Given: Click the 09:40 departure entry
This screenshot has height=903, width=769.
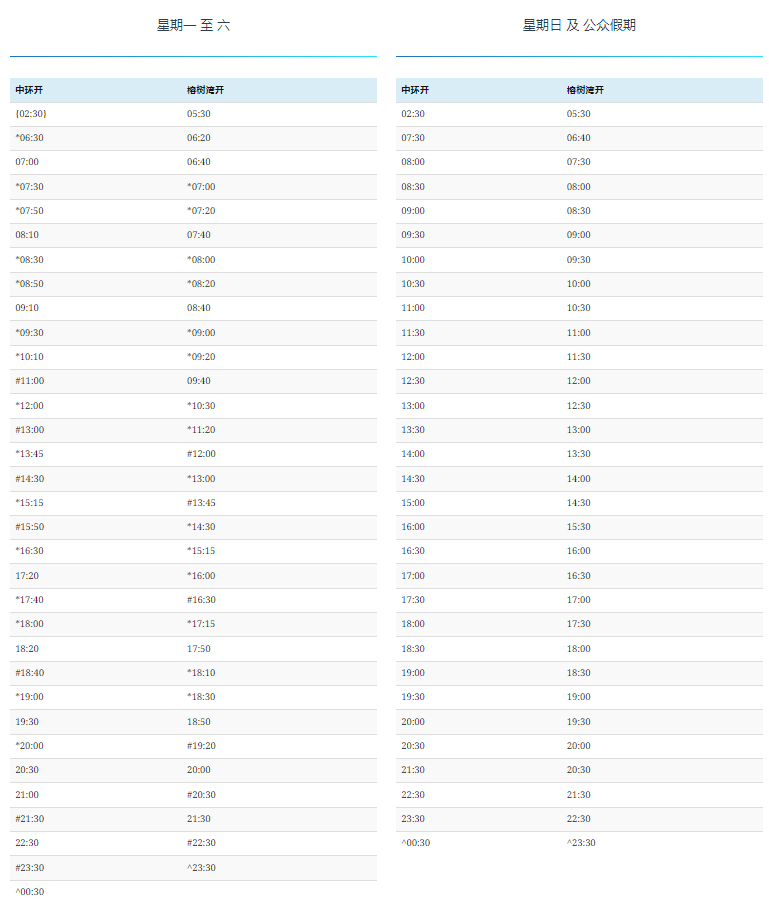Looking at the screenshot, I should 199,381.
